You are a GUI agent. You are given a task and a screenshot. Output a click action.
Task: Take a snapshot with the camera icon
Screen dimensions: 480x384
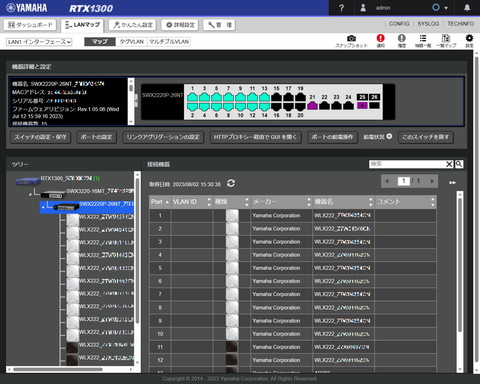(351, 38)
